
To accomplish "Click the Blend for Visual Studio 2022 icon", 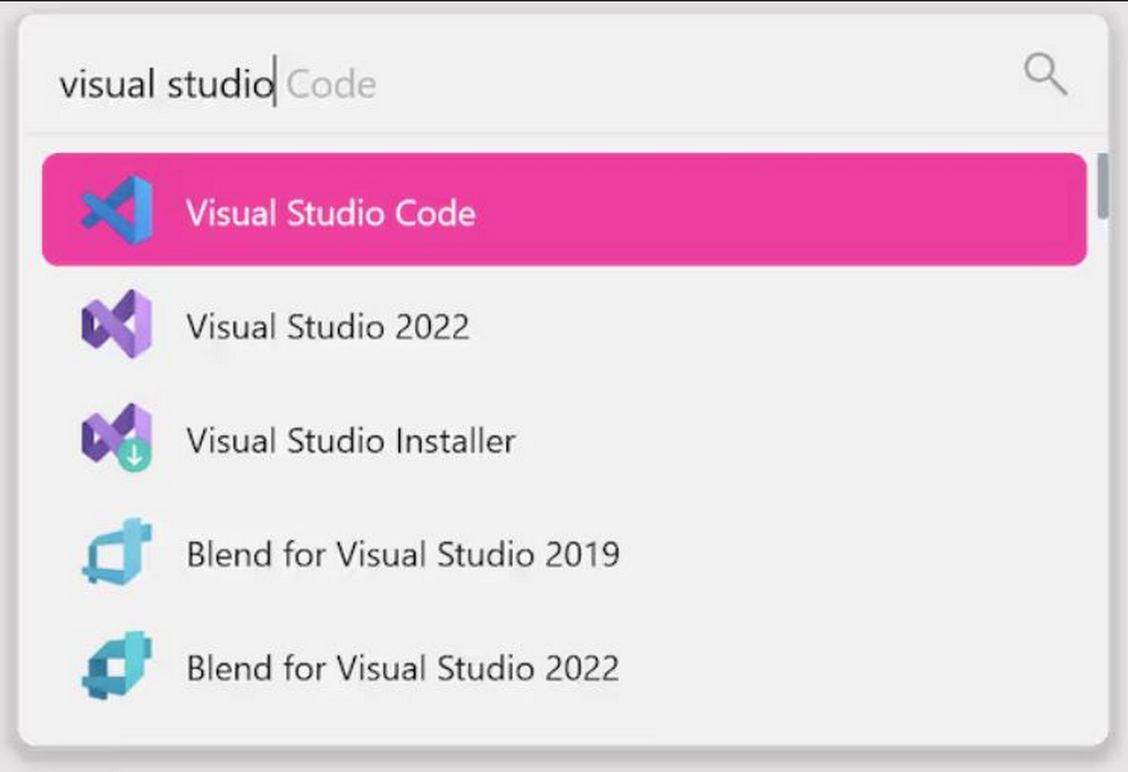I will tap(117, 666).
